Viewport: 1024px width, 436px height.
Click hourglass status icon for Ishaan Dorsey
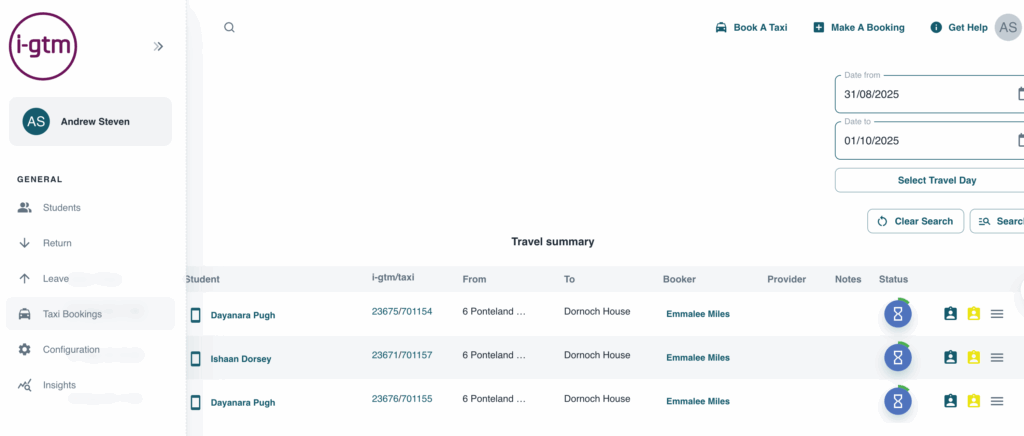pos(898,357)
